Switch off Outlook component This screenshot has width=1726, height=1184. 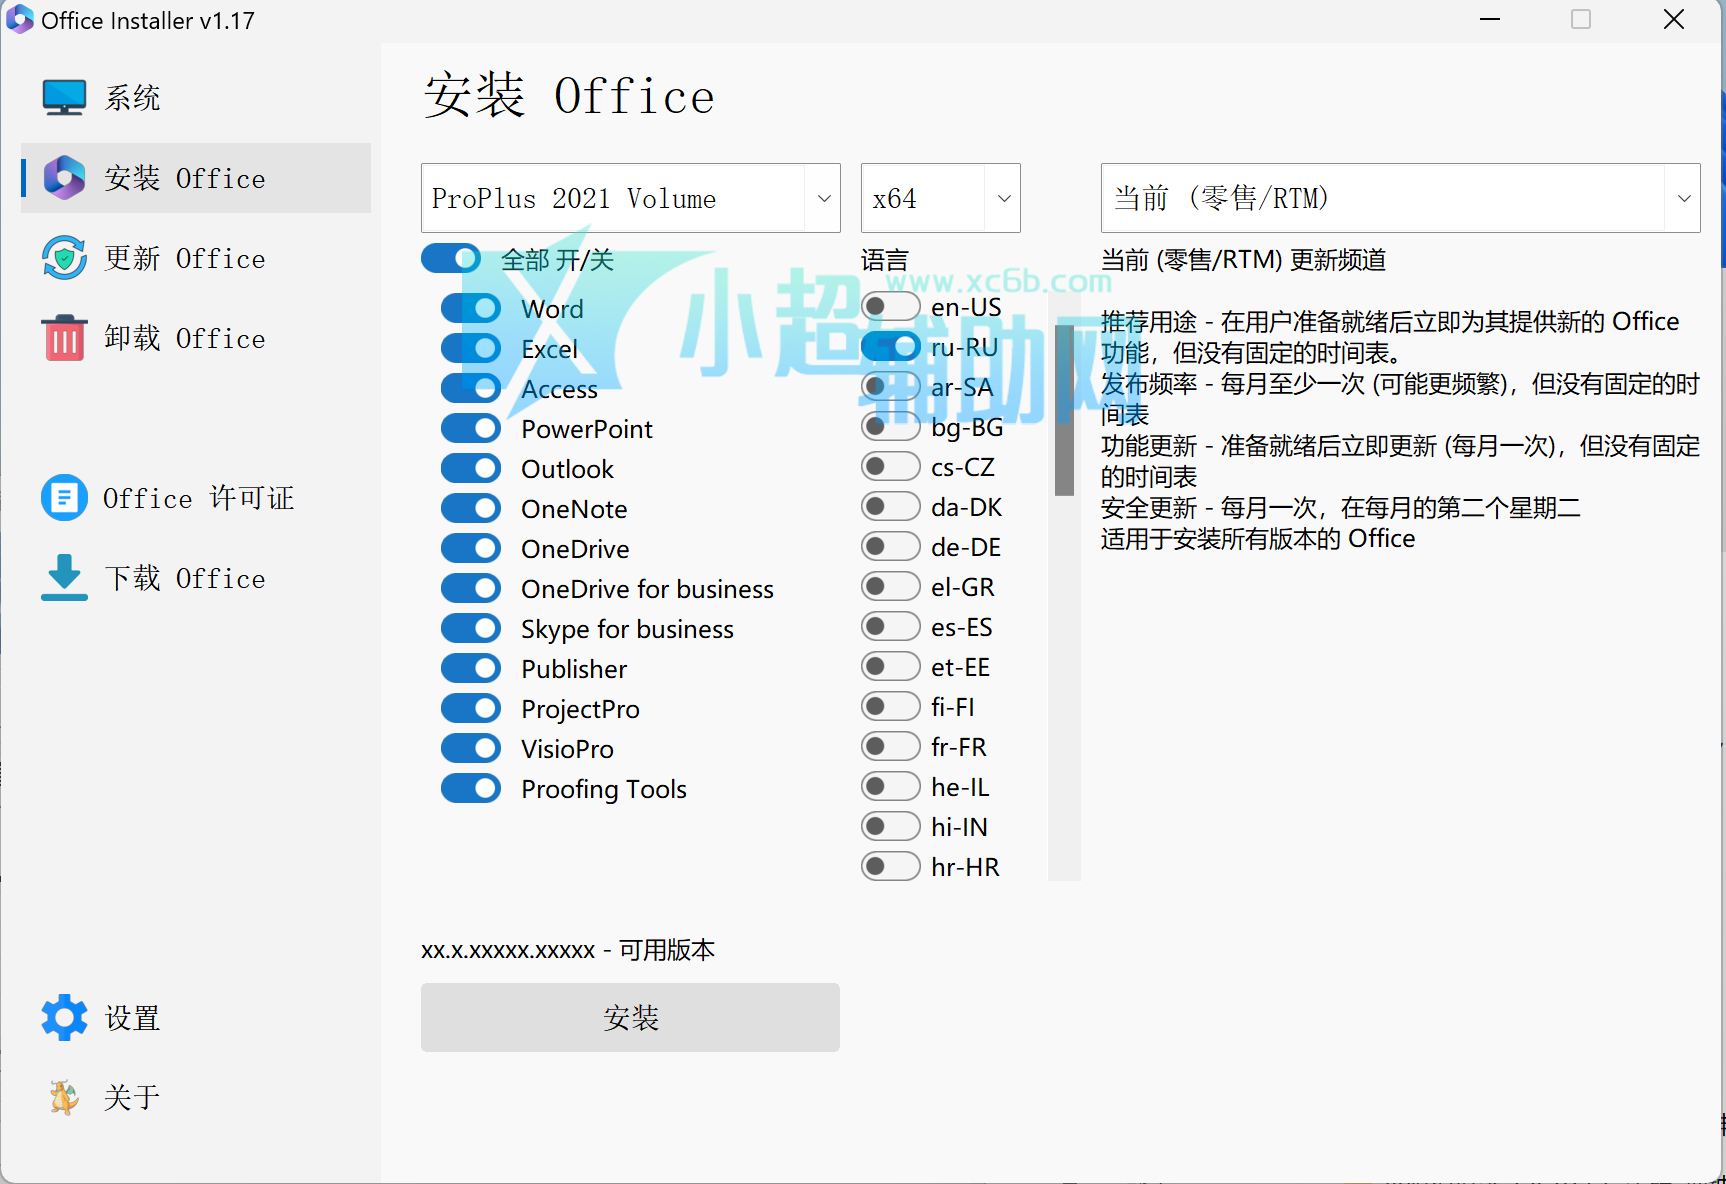(x=471, y=468)
